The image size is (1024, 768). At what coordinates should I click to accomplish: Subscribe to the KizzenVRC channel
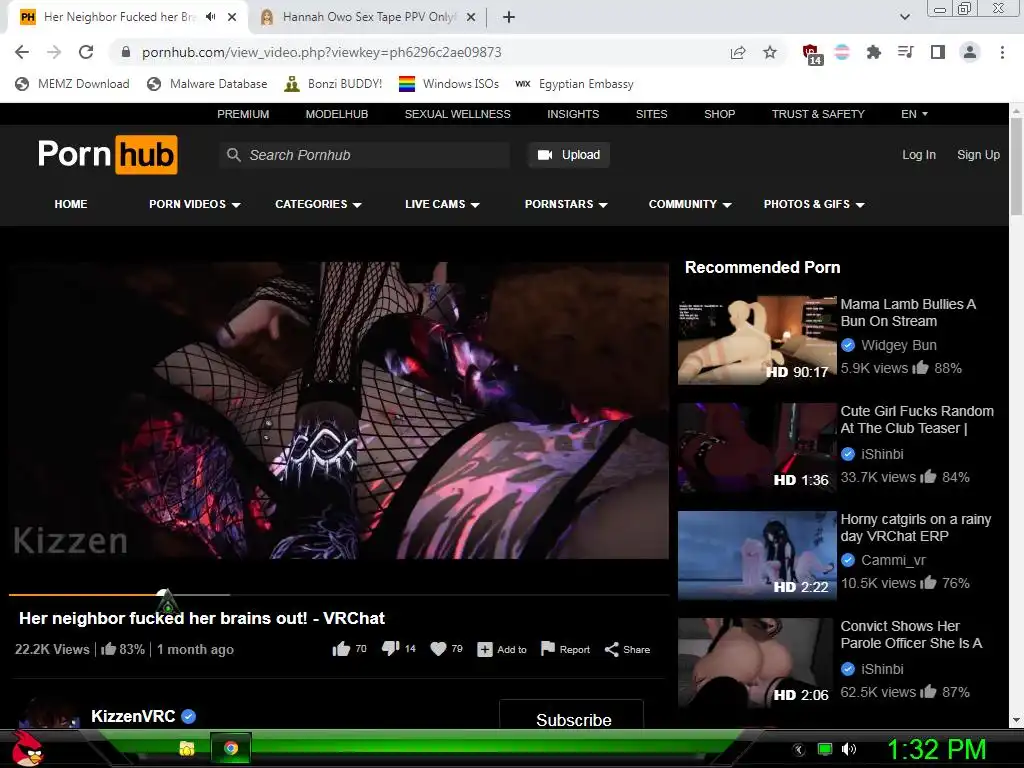tap(571, 715)
